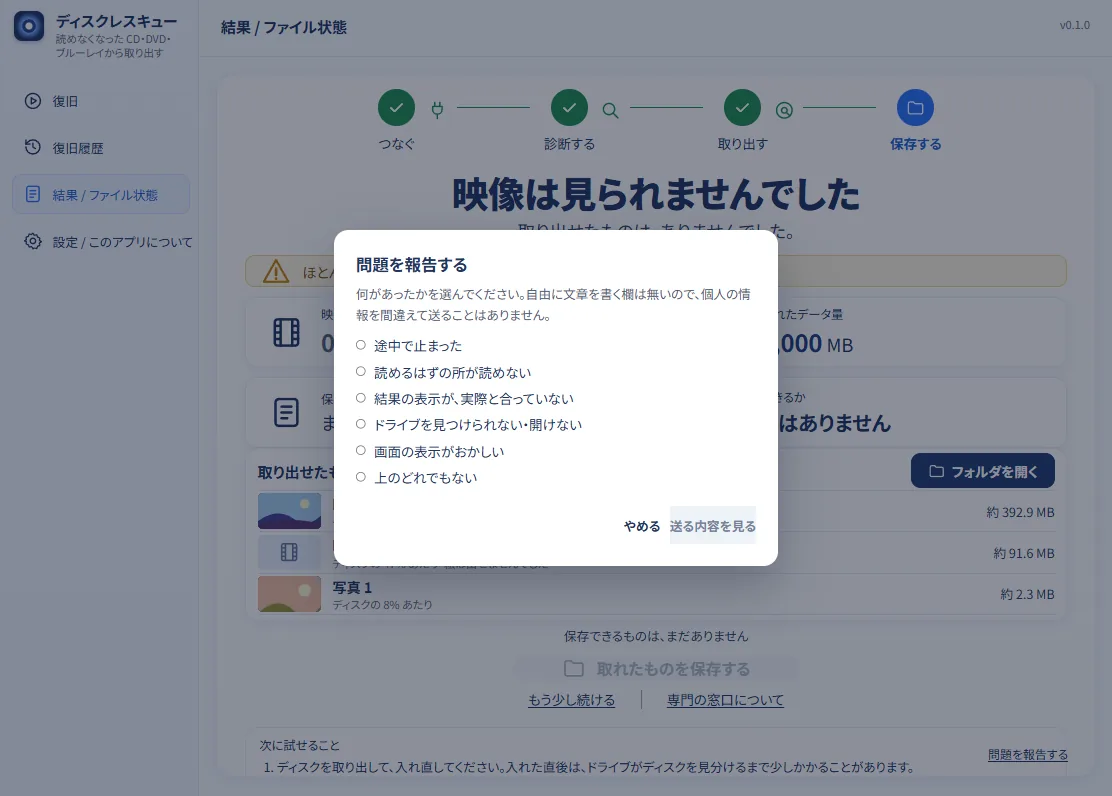
Task: Click the つなぐ step label
Action: (x=396, y=144)
